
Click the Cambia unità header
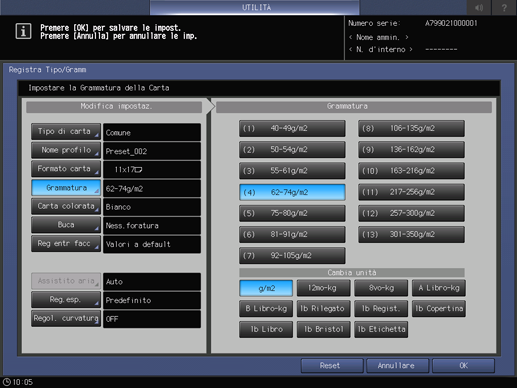(x=352, y=273)
